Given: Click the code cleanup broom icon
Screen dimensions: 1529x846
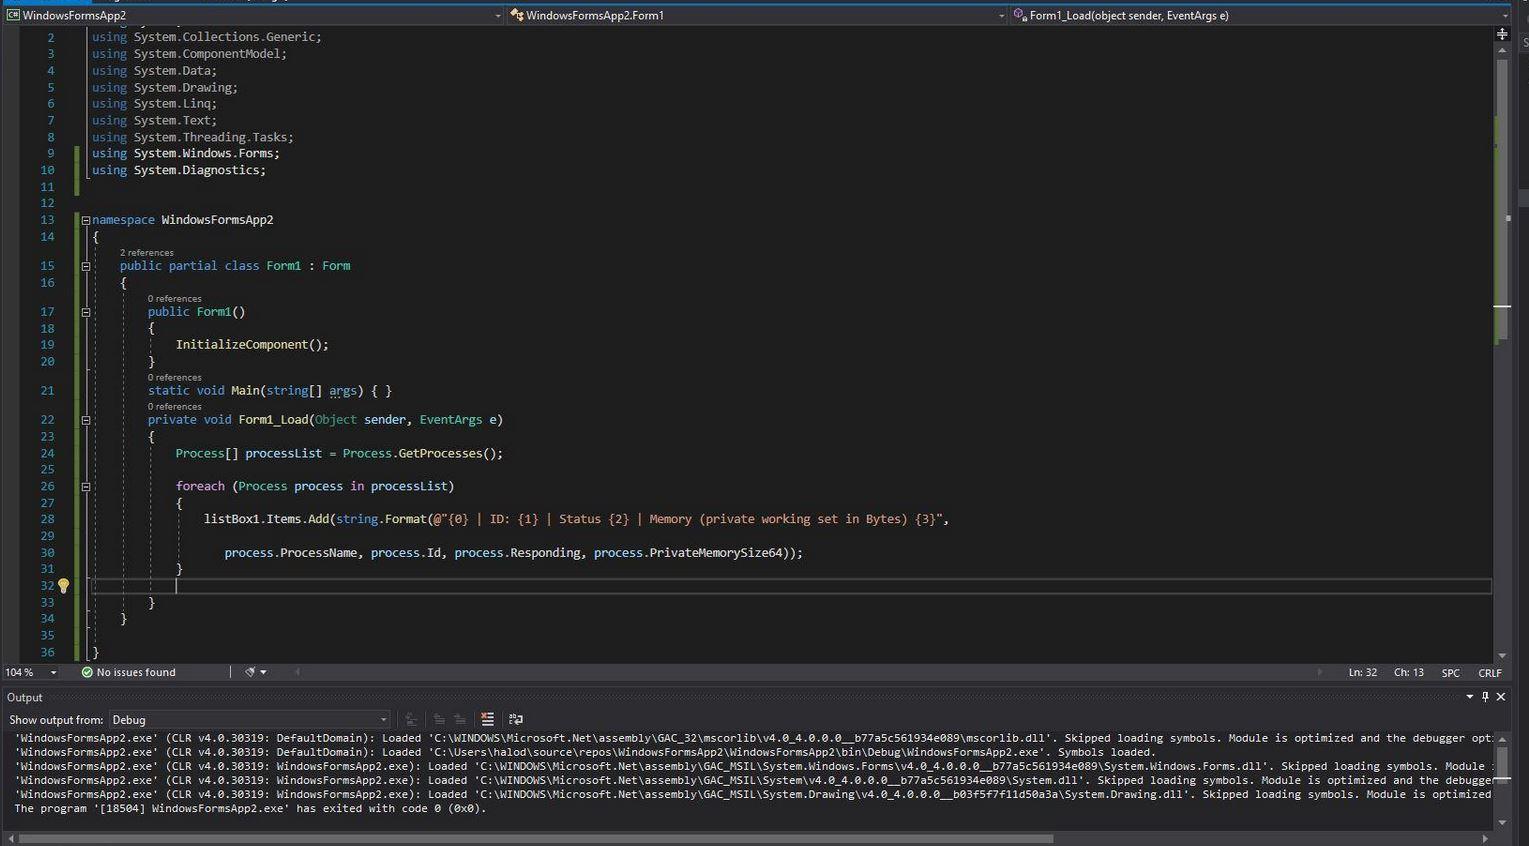Looking at the screenshot, I should (x=251, y=672).
